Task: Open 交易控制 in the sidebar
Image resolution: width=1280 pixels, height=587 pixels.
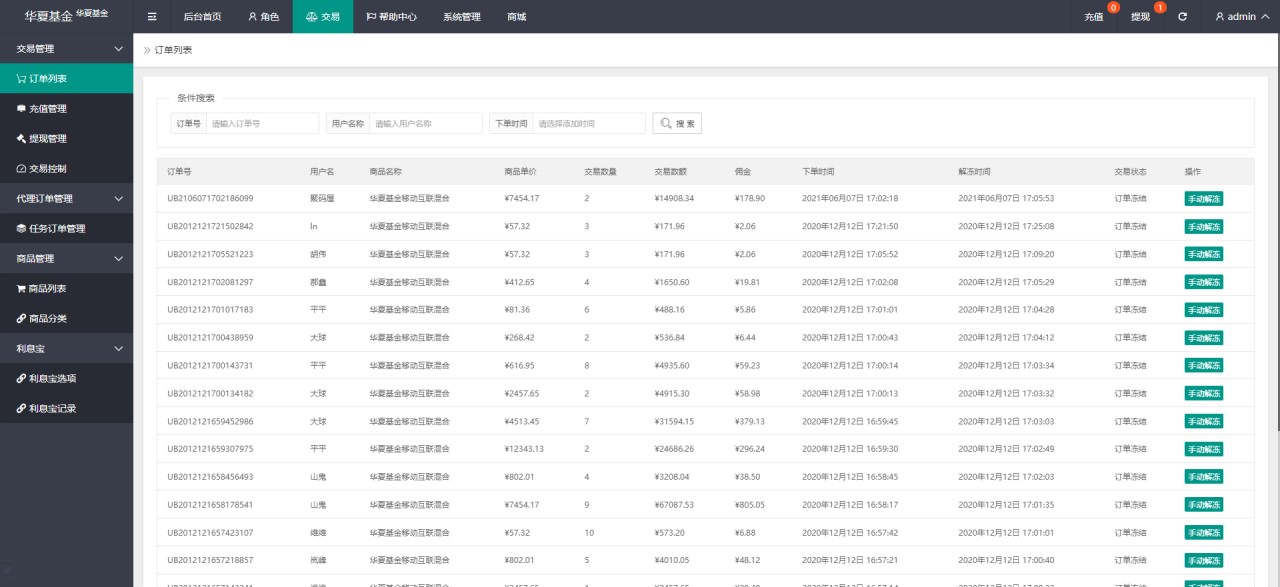Action: (x=66, y=168)
